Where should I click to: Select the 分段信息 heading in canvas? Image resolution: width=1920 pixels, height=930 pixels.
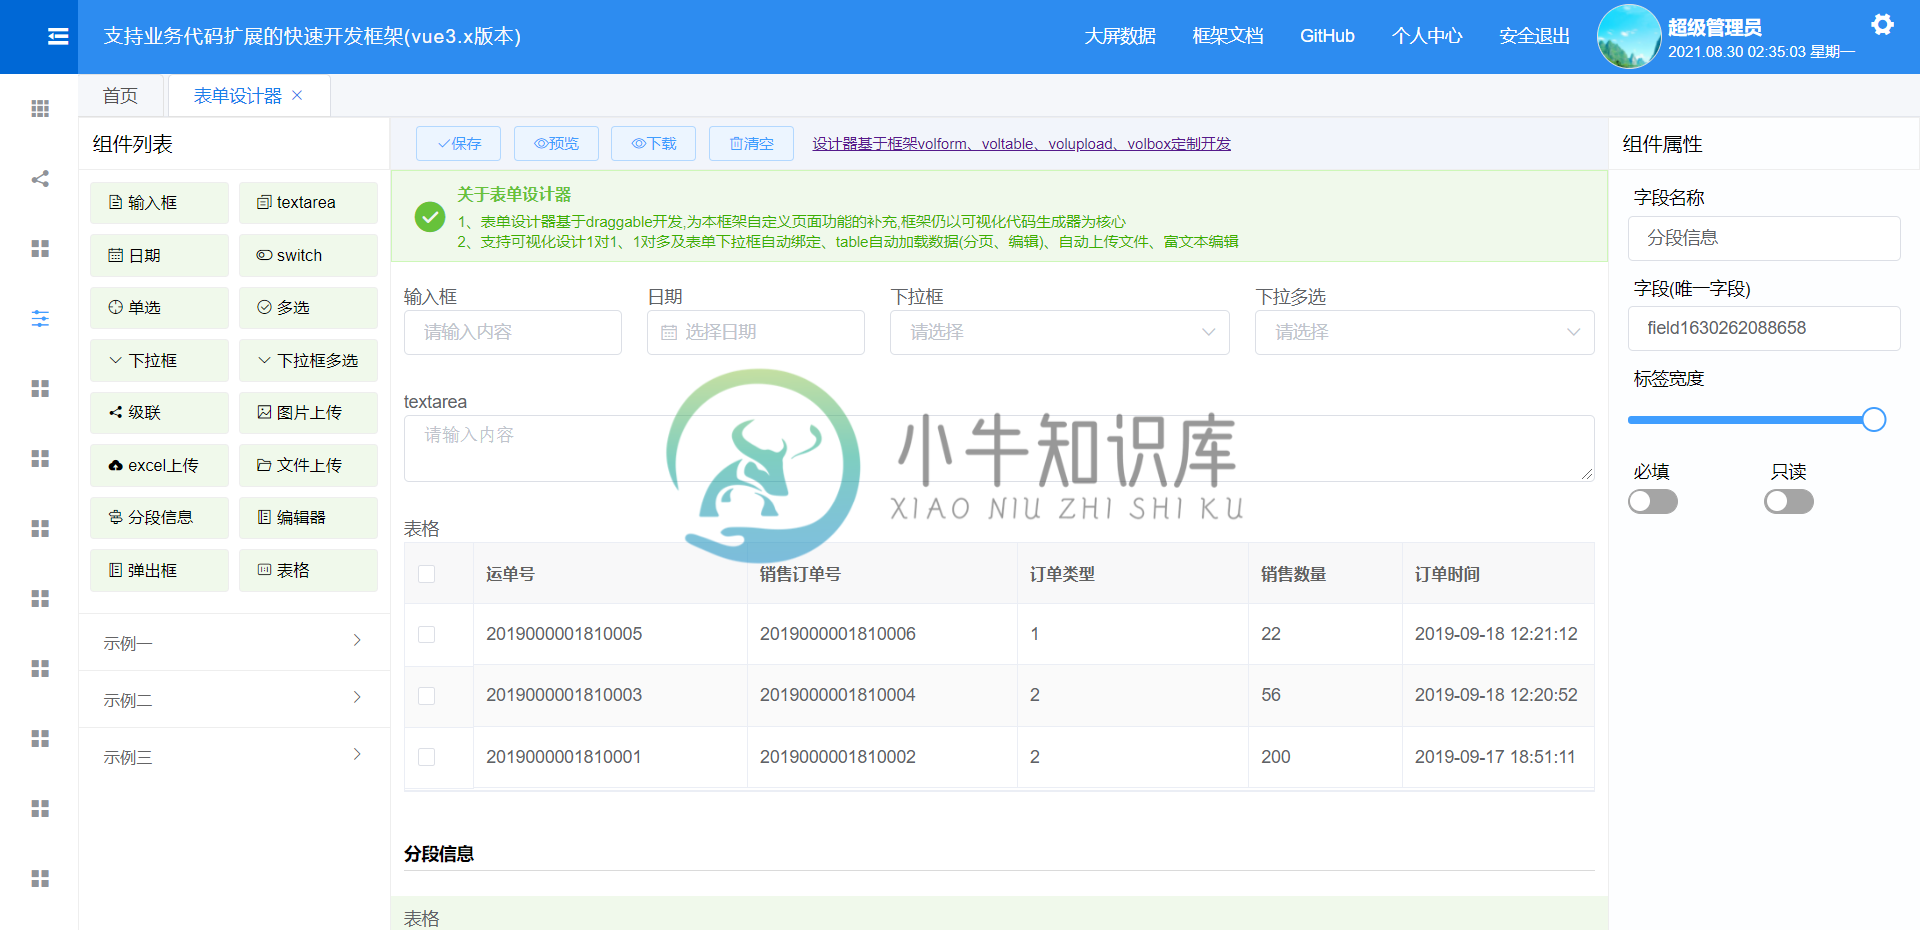tap(439, 854)
